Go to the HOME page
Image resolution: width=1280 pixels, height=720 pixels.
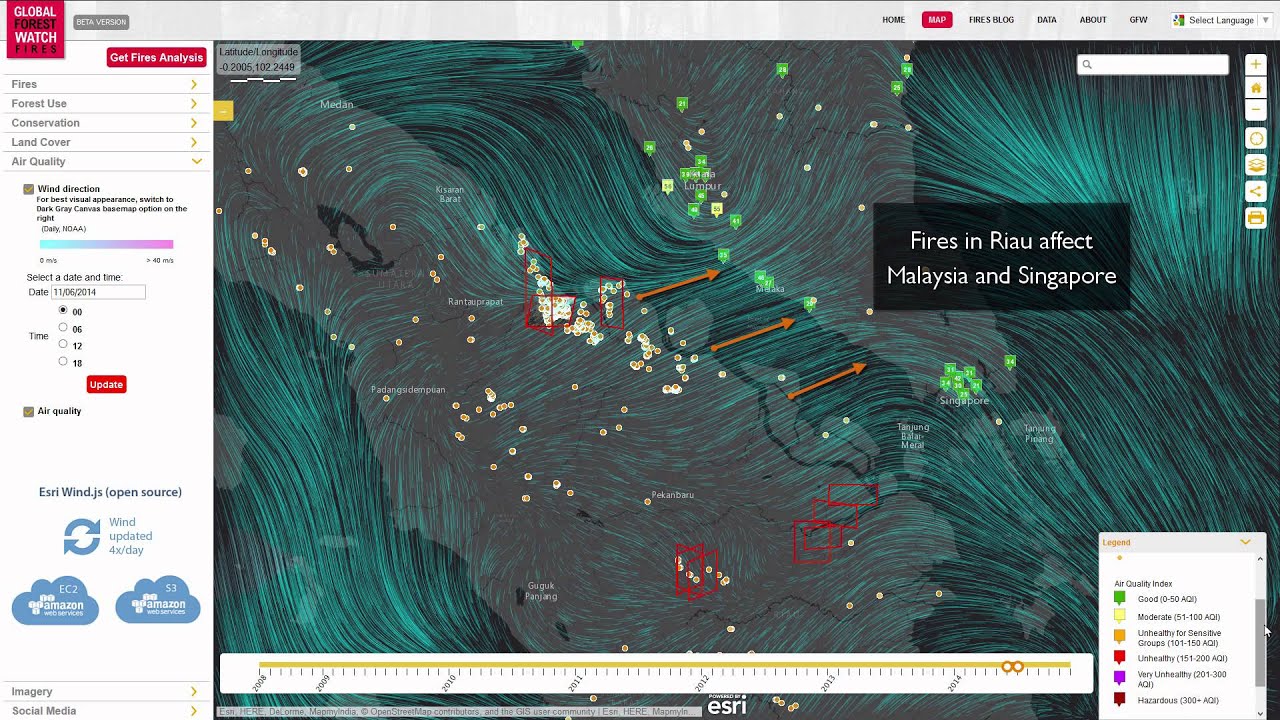893,20
